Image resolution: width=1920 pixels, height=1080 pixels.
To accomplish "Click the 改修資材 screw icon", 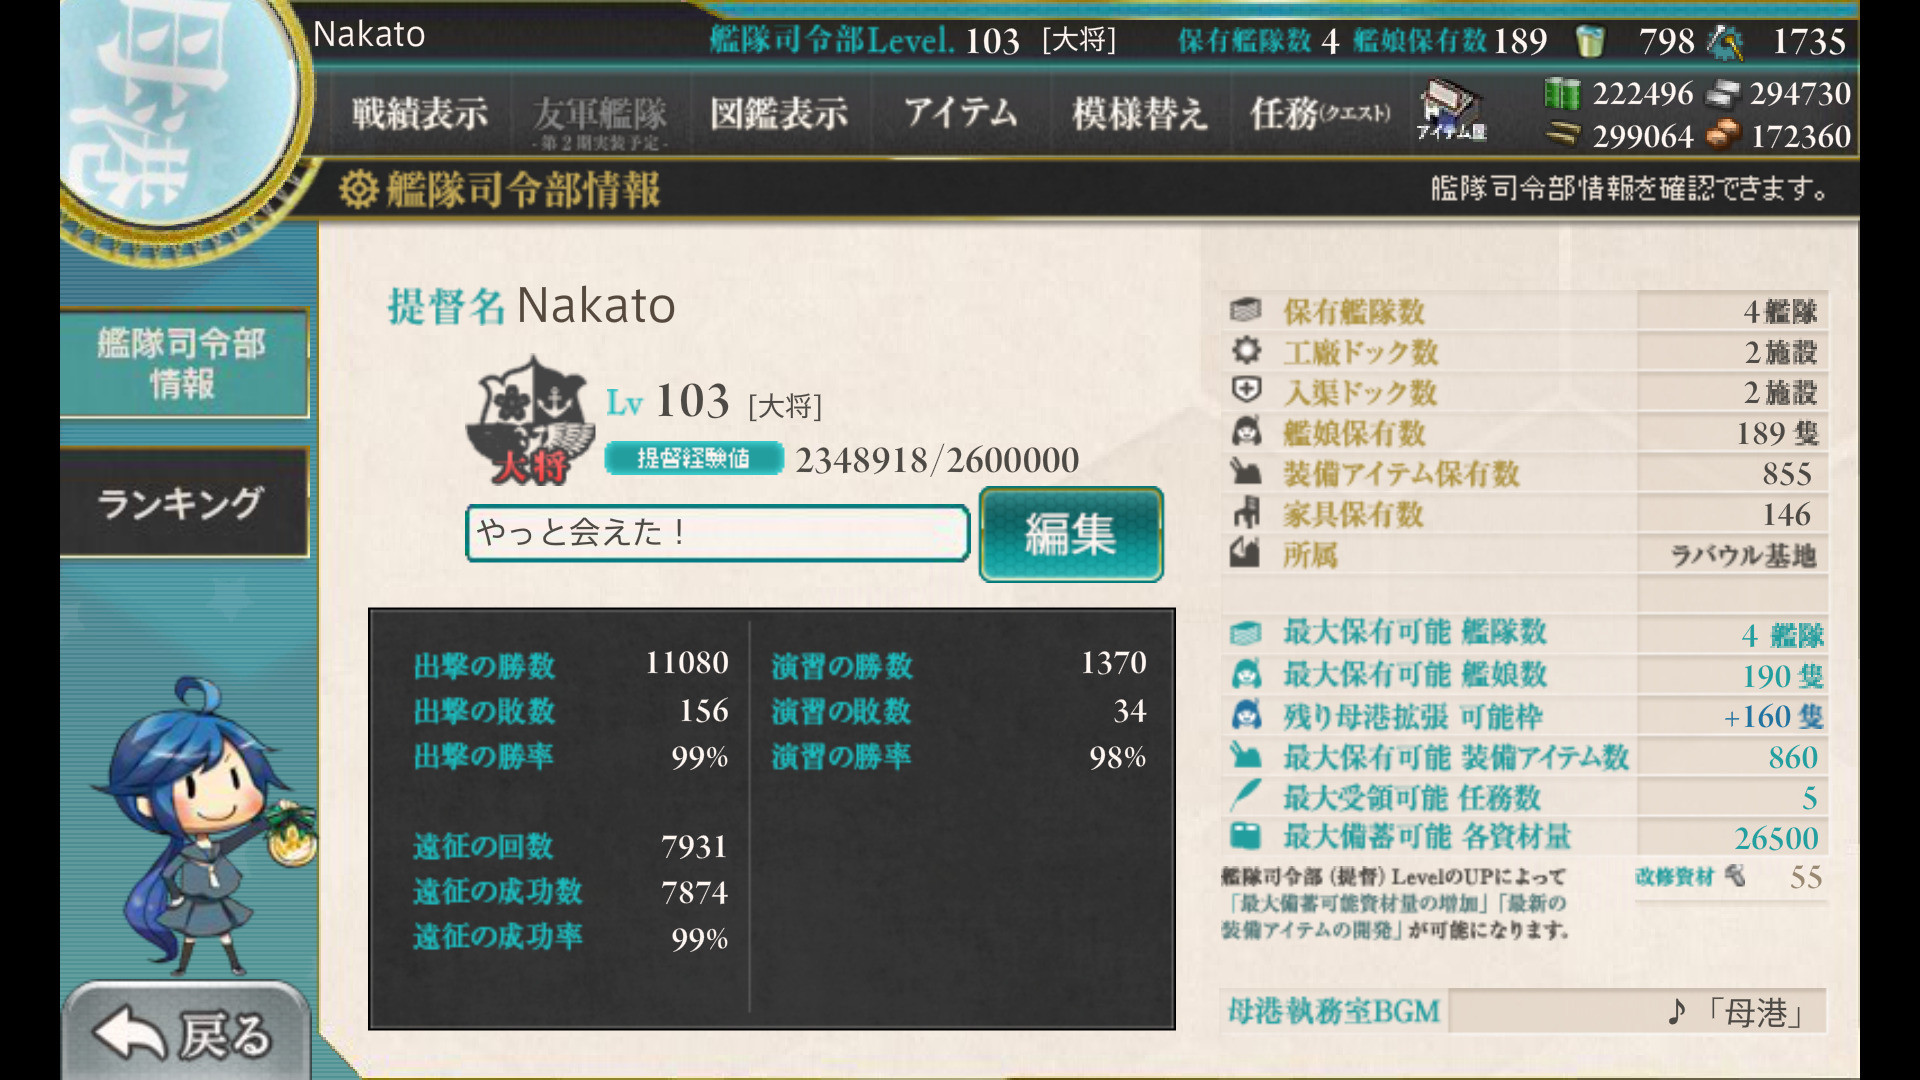I will (x=1736, y=876).
